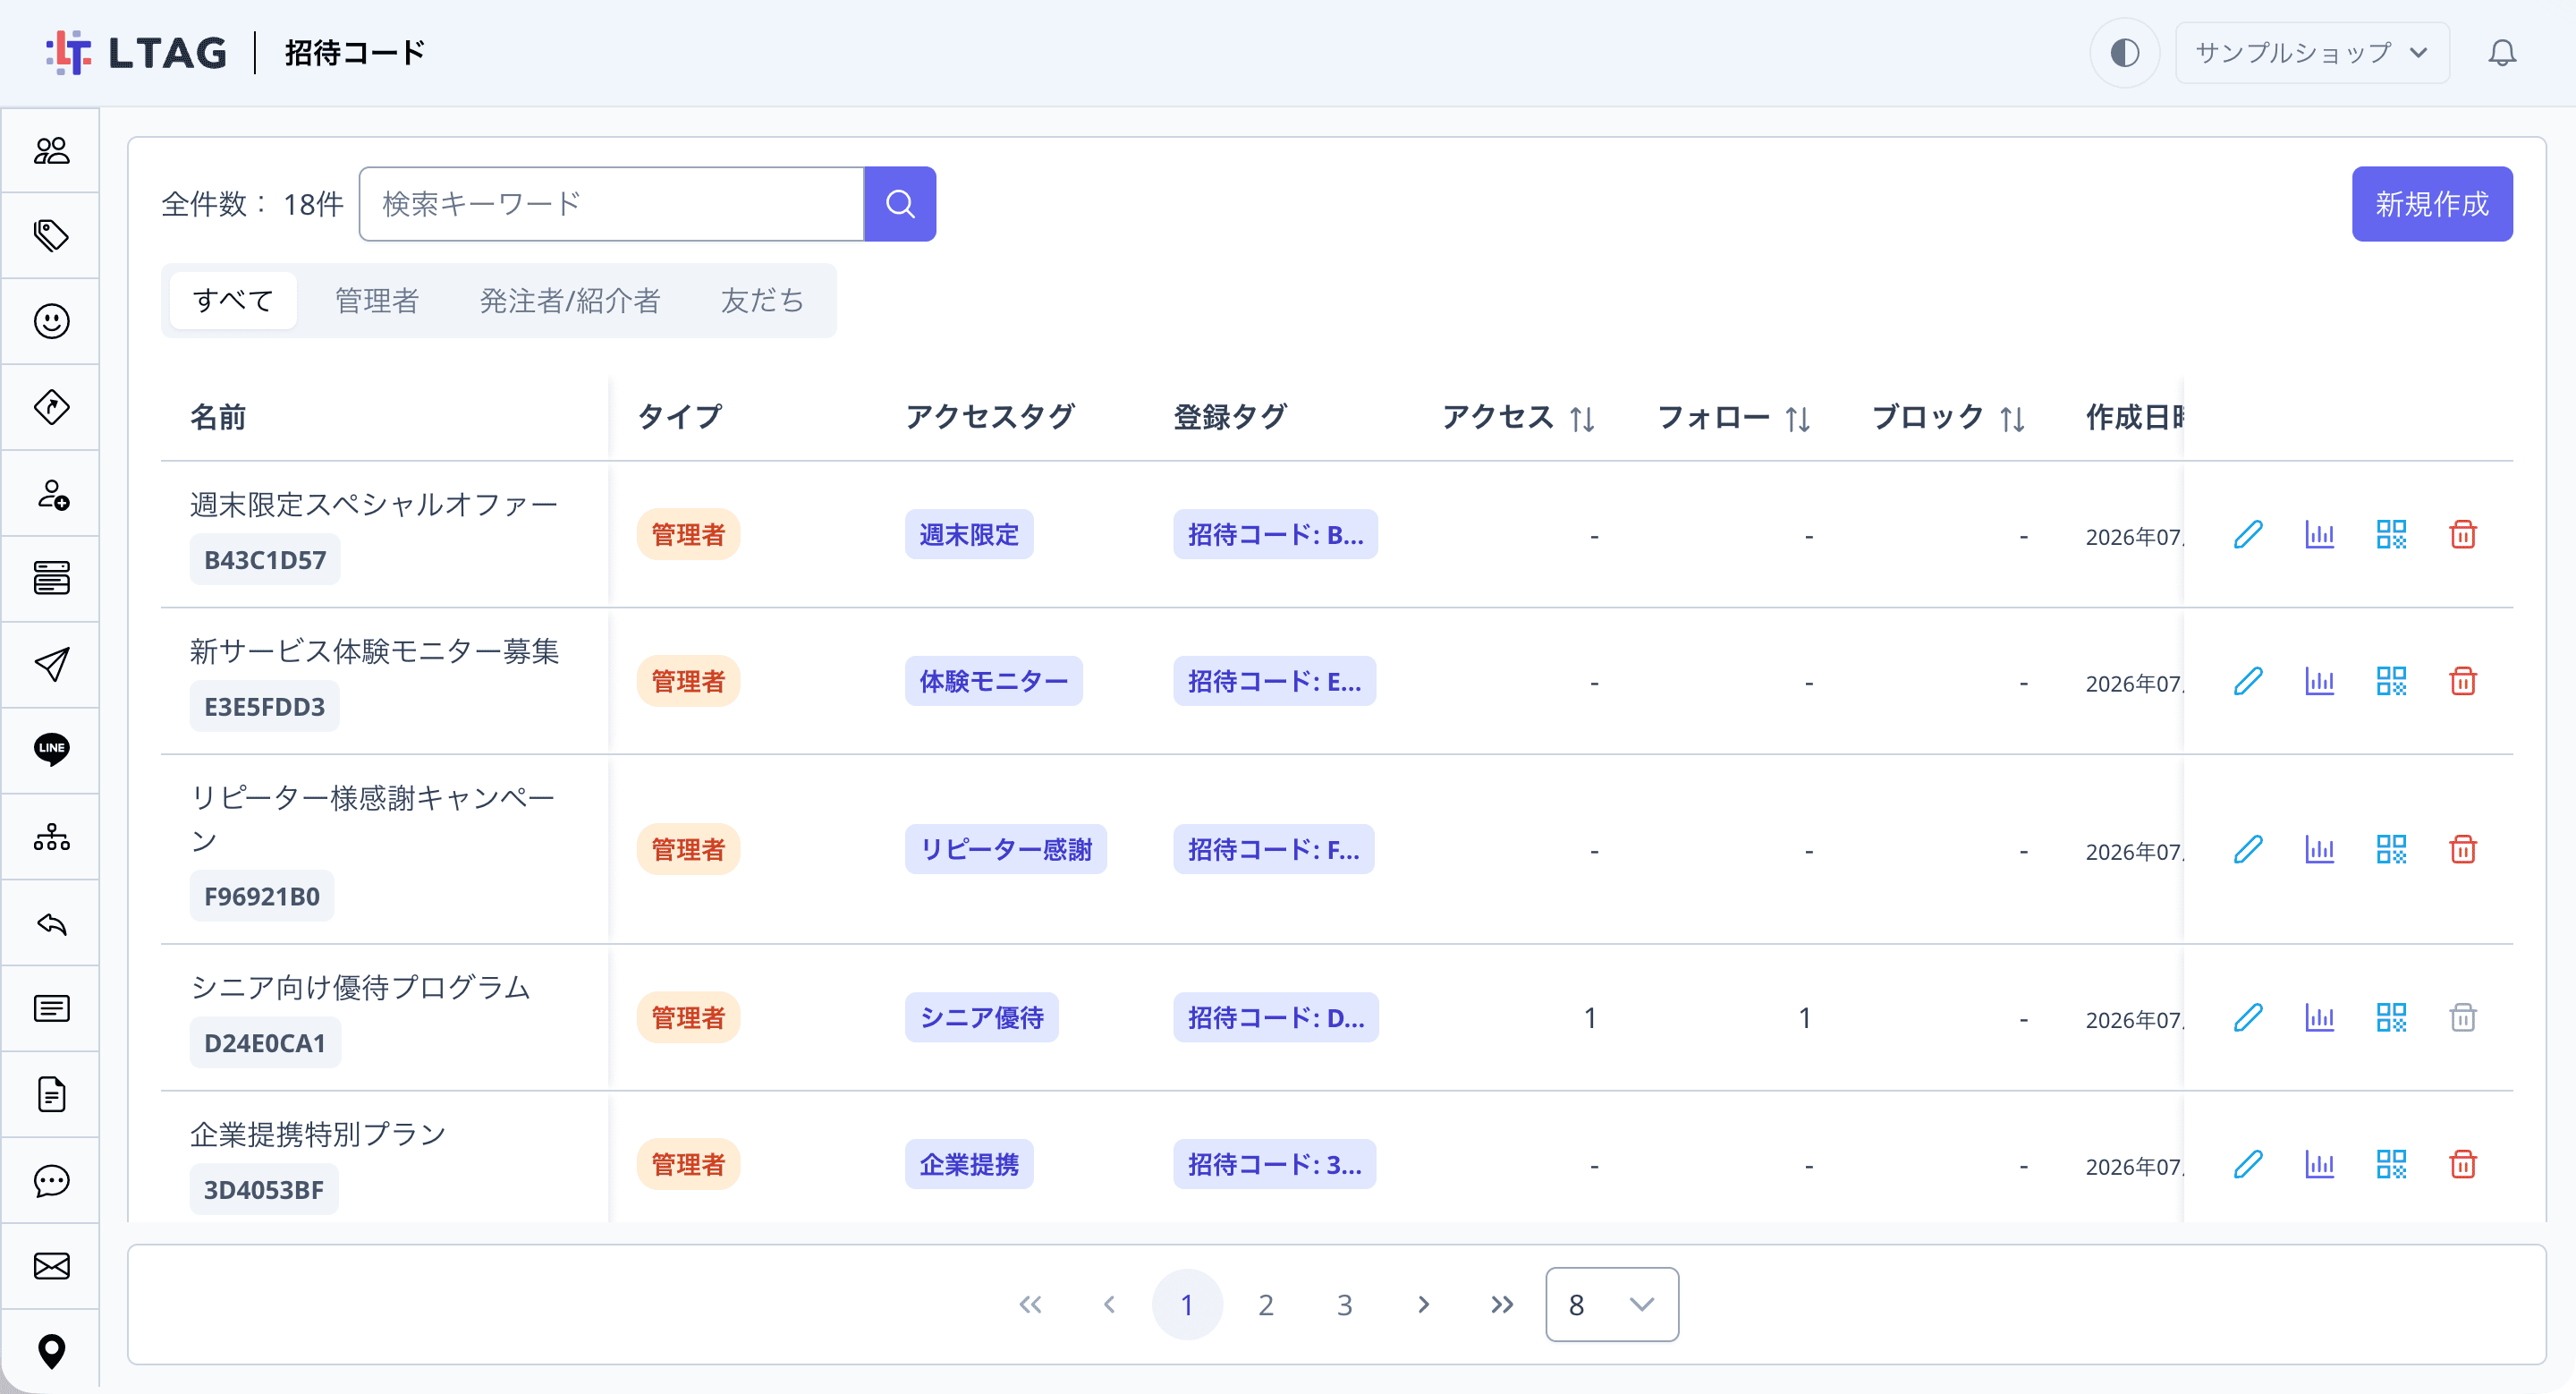Image resolution: width=2576 pixels, height=1394 pixels.
Task: Jump to the last page
Action: point(1502,1304)
